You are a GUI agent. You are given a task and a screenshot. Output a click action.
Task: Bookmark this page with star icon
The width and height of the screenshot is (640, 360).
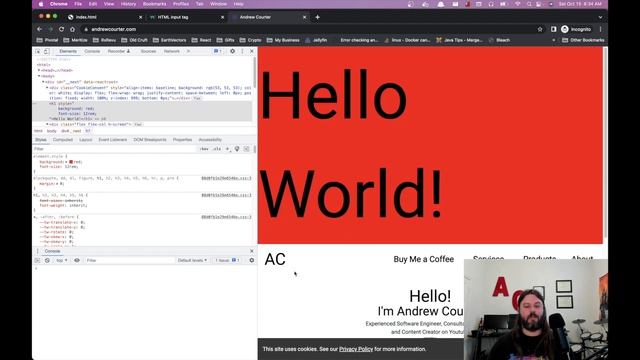(540, 29)
